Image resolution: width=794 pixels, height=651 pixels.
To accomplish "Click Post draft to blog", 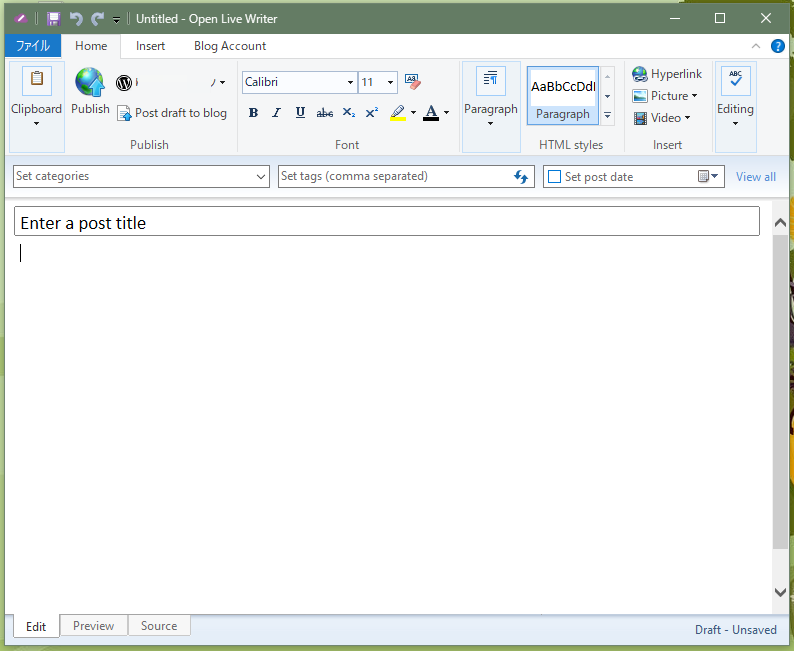I will pyautogui.click(x=172, y=113).
